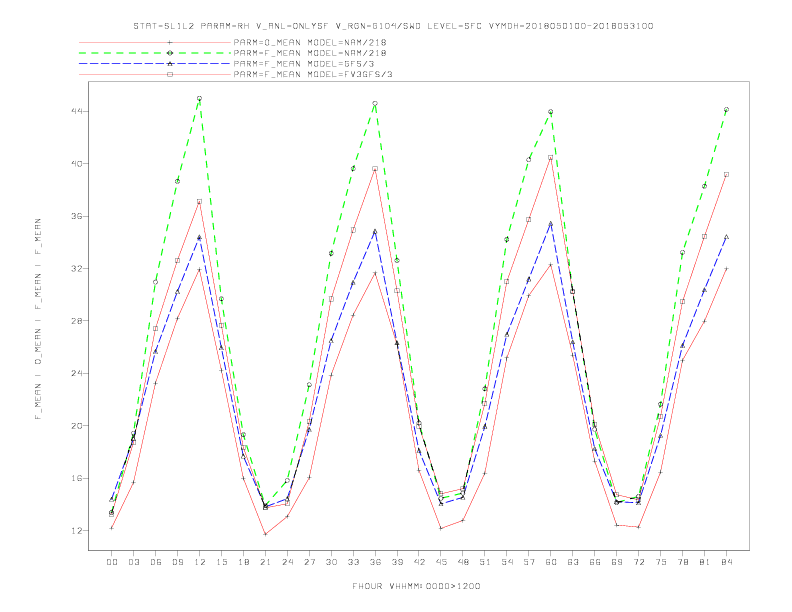Click the square marker in the FV3GFS legend line
The width and height of the screenshot is (792, 612).
(170, 74)
